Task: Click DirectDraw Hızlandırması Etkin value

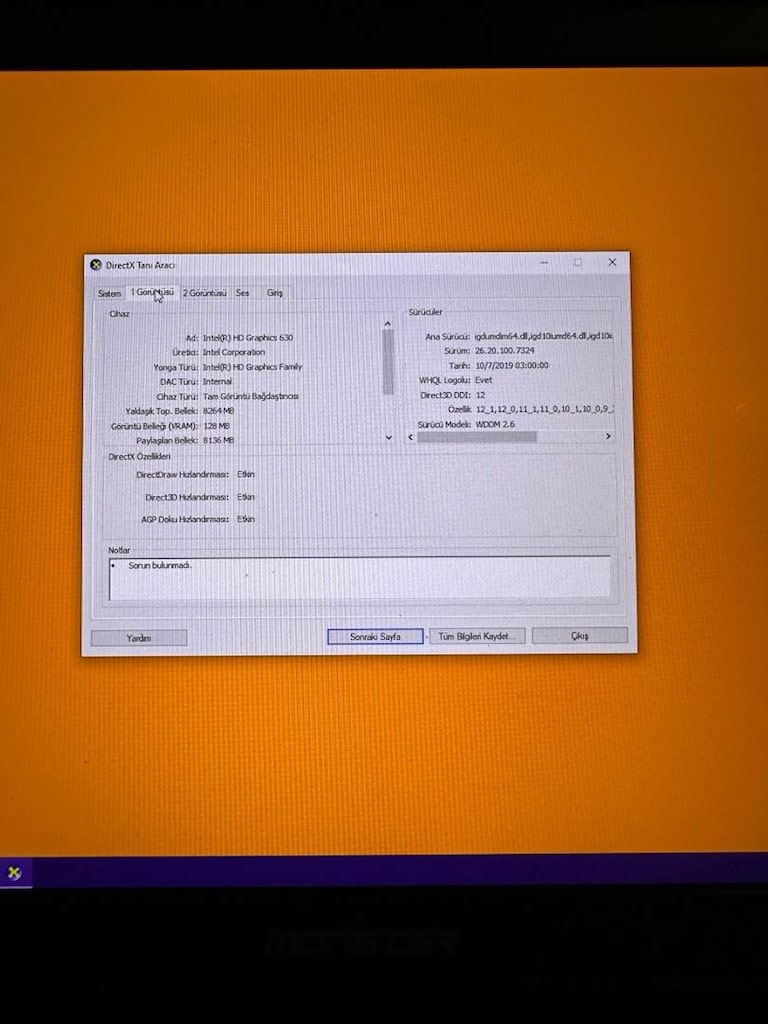Action: coord(246,475)
